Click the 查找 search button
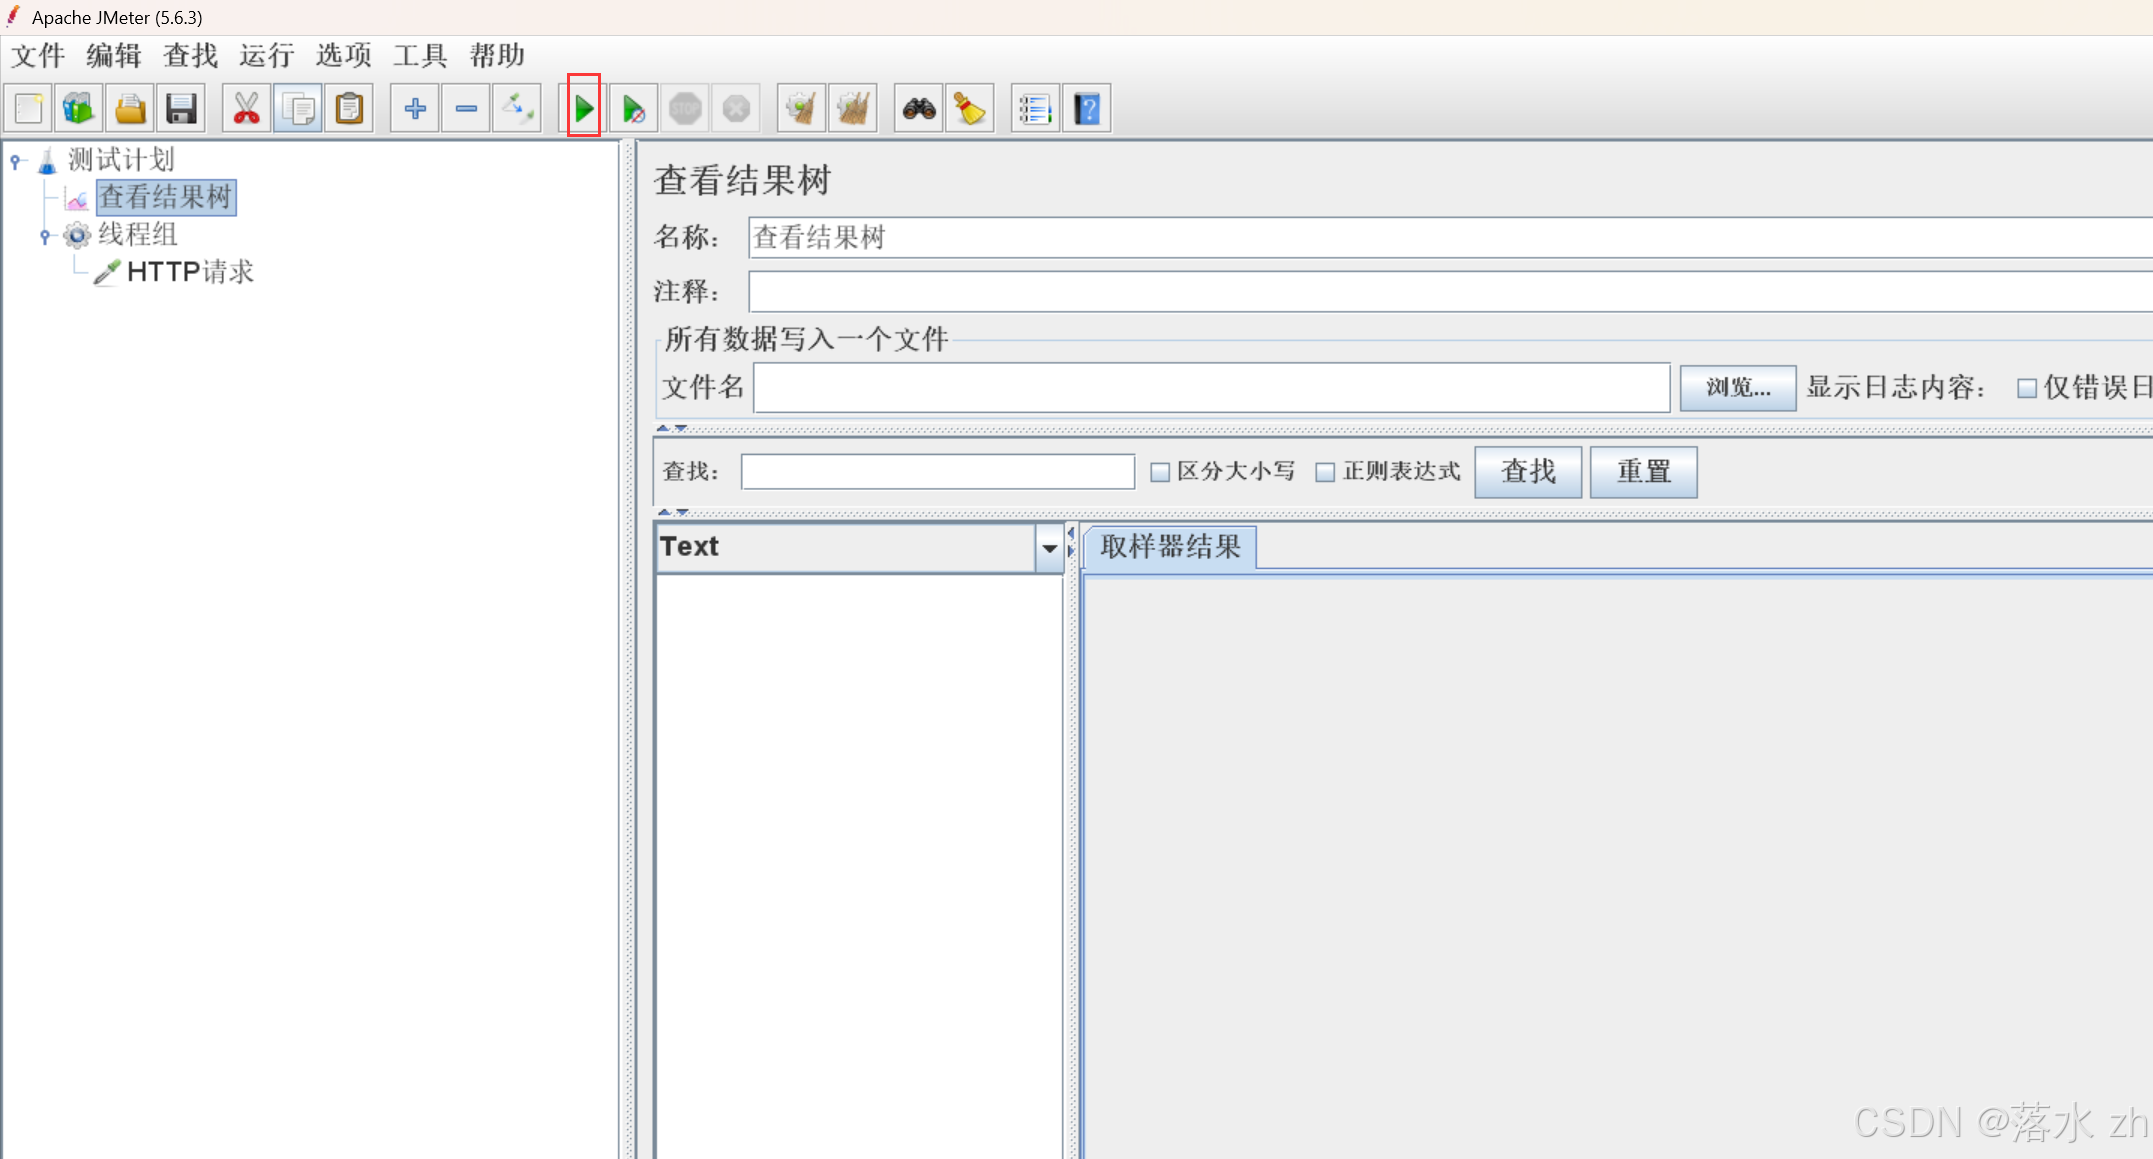This screenshot has width=2153, height=1159. coord(1527,471)
